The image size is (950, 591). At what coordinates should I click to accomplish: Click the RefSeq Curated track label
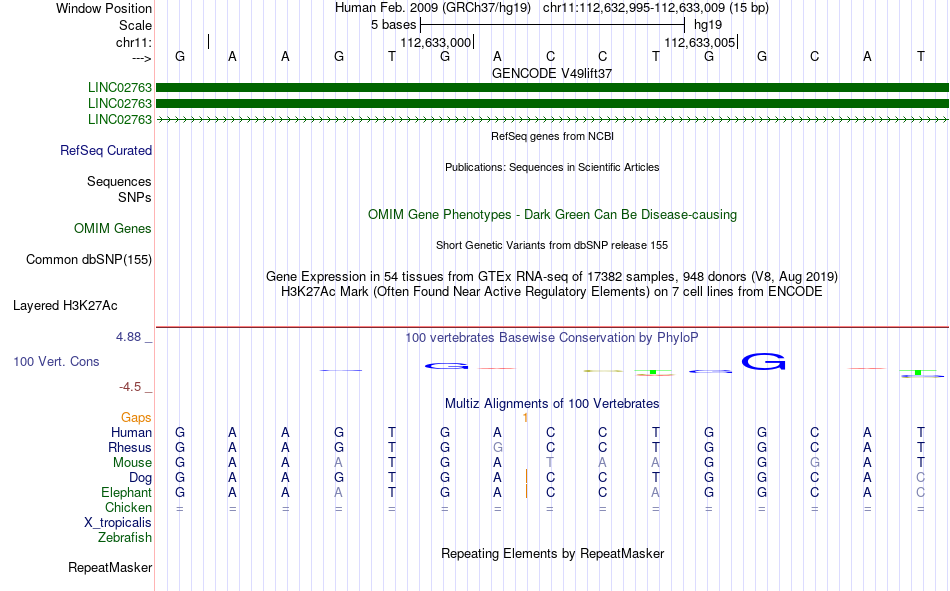105,150
